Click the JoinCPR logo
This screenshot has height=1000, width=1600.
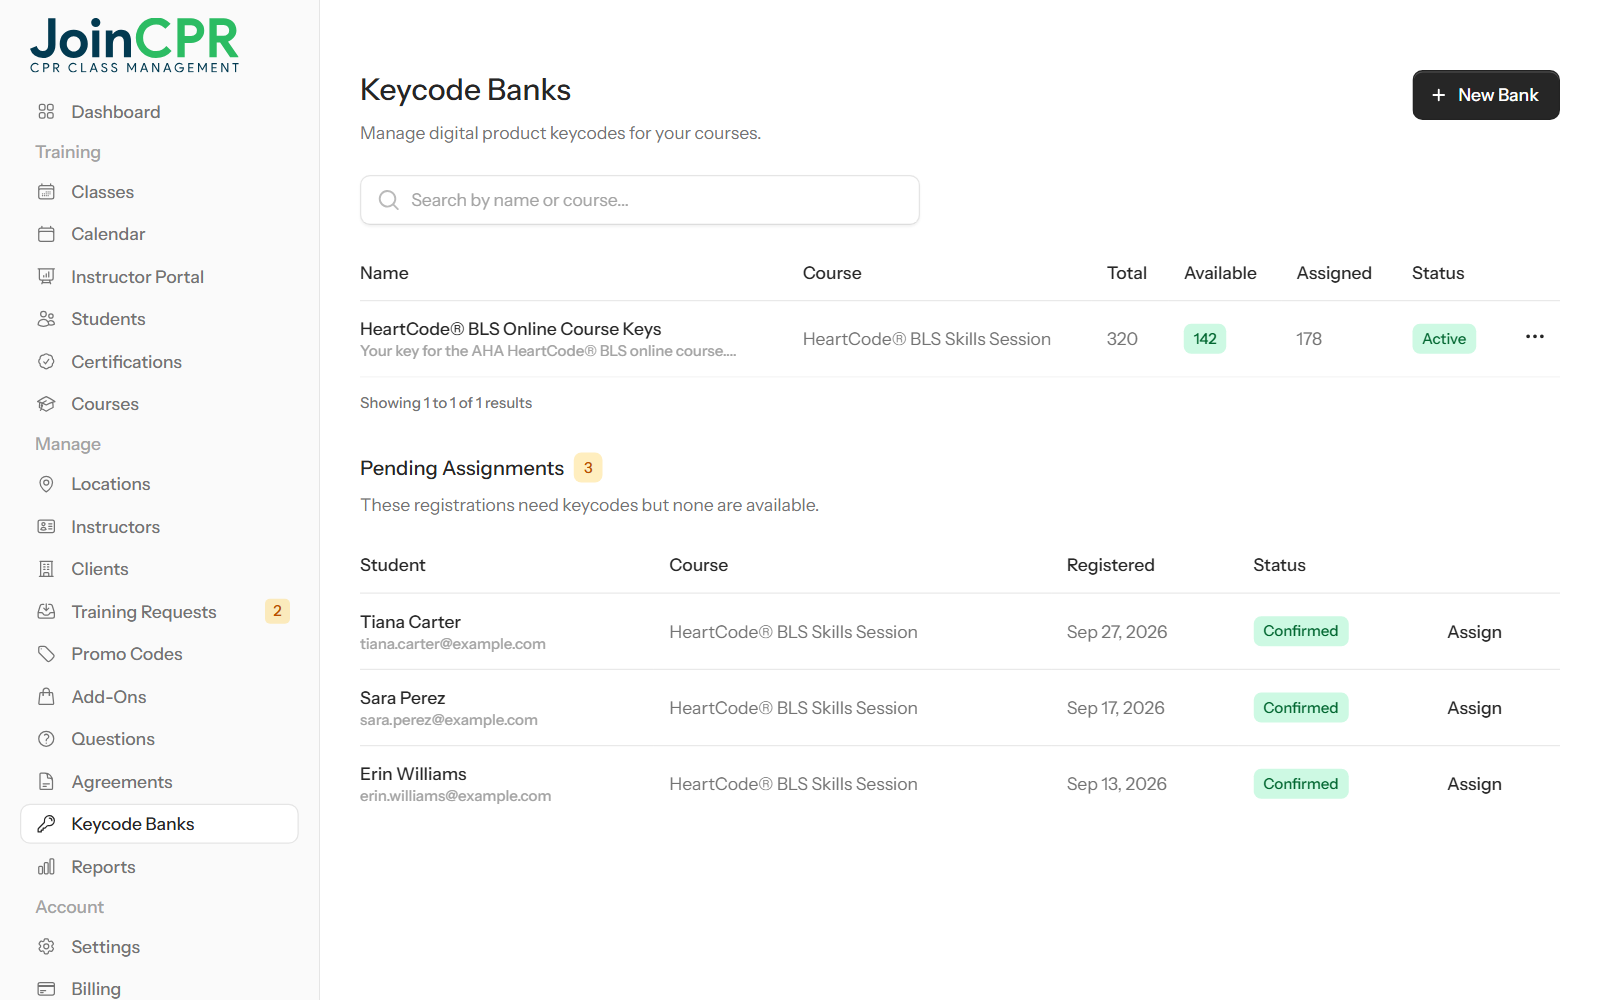[135, 45]
